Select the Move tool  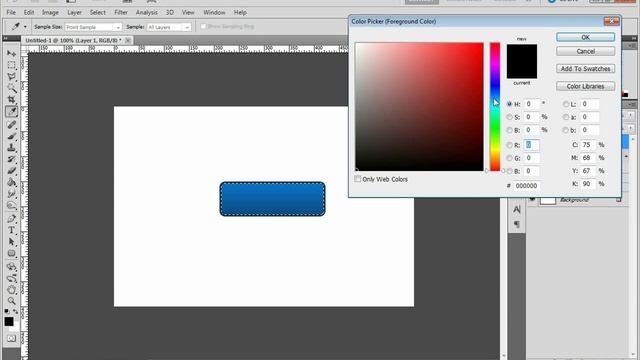pos(11,53)
